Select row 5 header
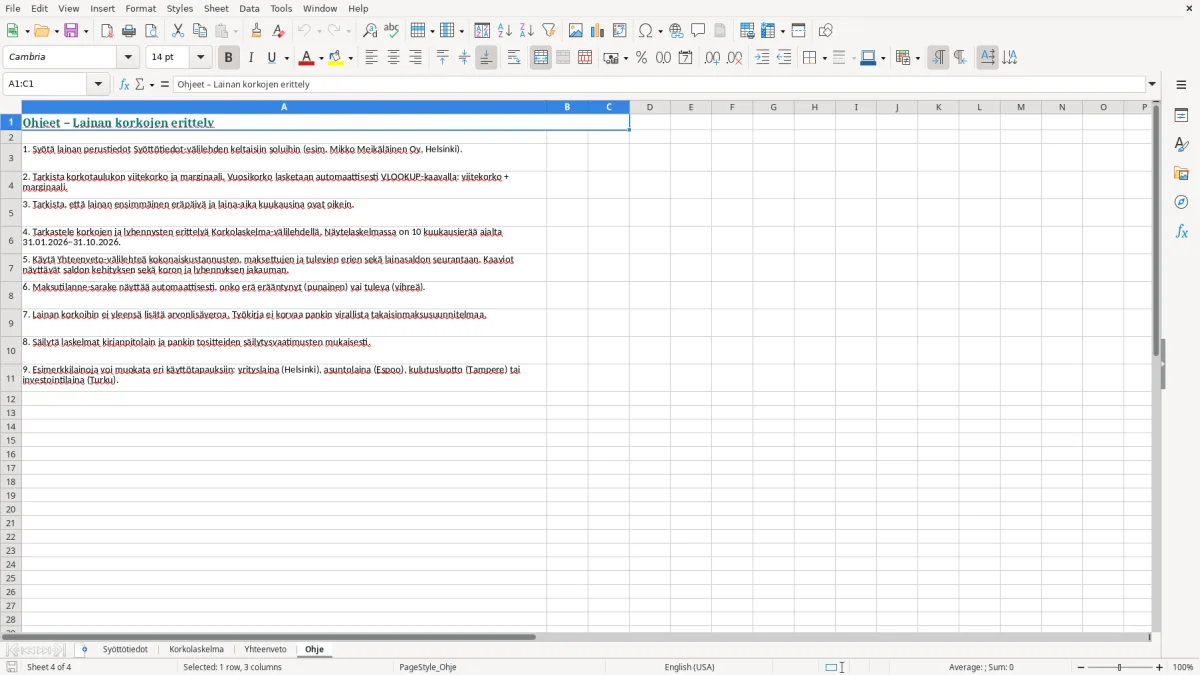This screenshot has height=675, width=1200. [x=11, y=212]
